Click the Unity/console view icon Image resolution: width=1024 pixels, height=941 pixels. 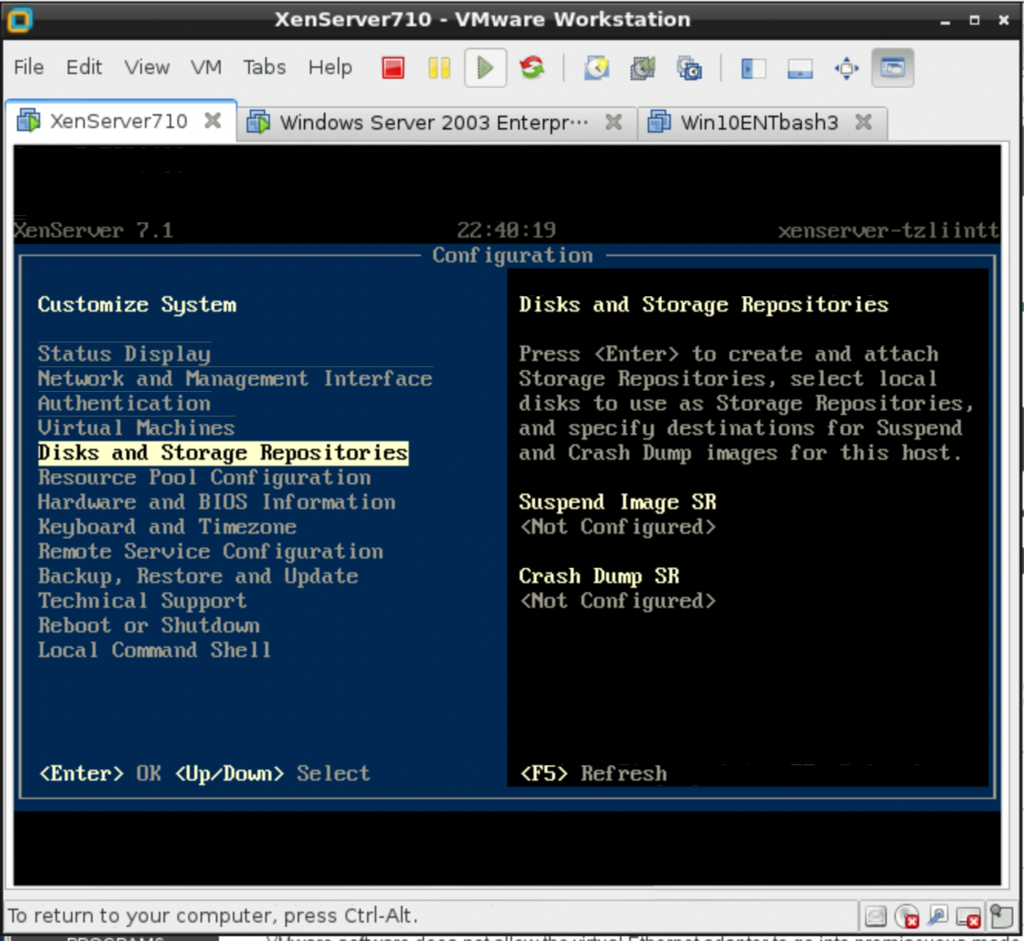click(893, 68)
